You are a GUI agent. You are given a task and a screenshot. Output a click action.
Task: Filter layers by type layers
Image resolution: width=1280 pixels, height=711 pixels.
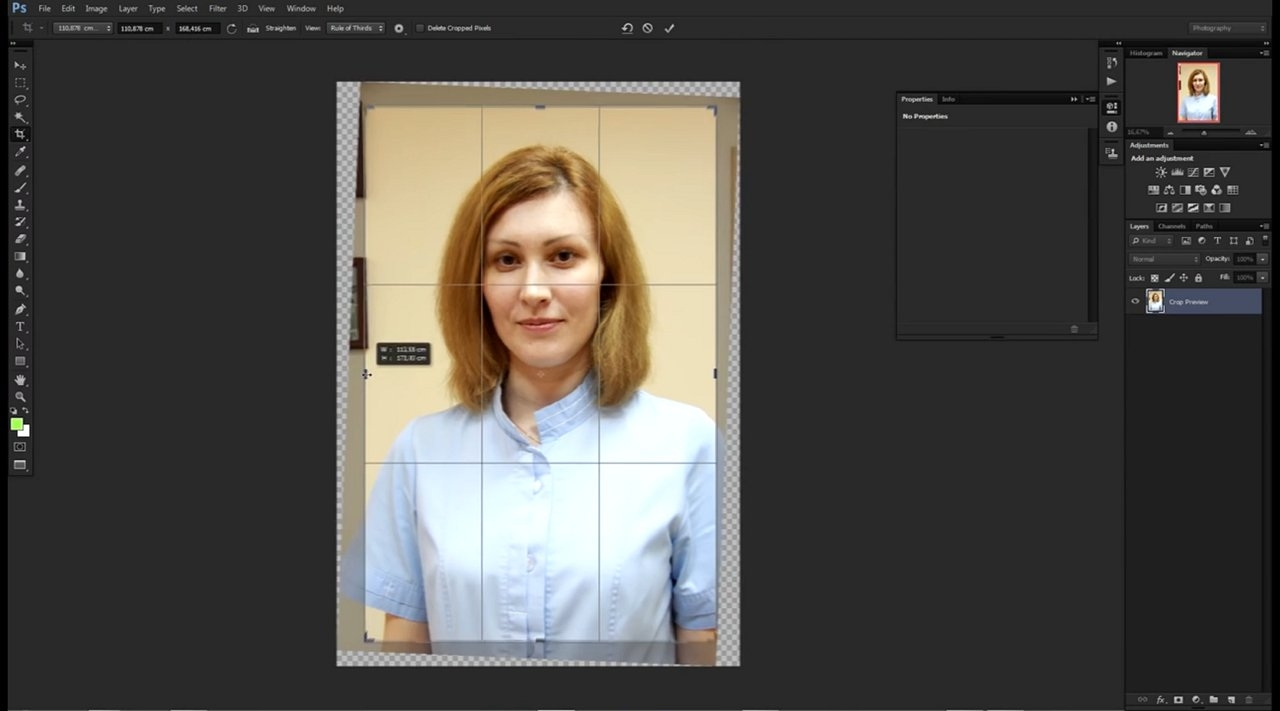click(x=1217, y=241)
